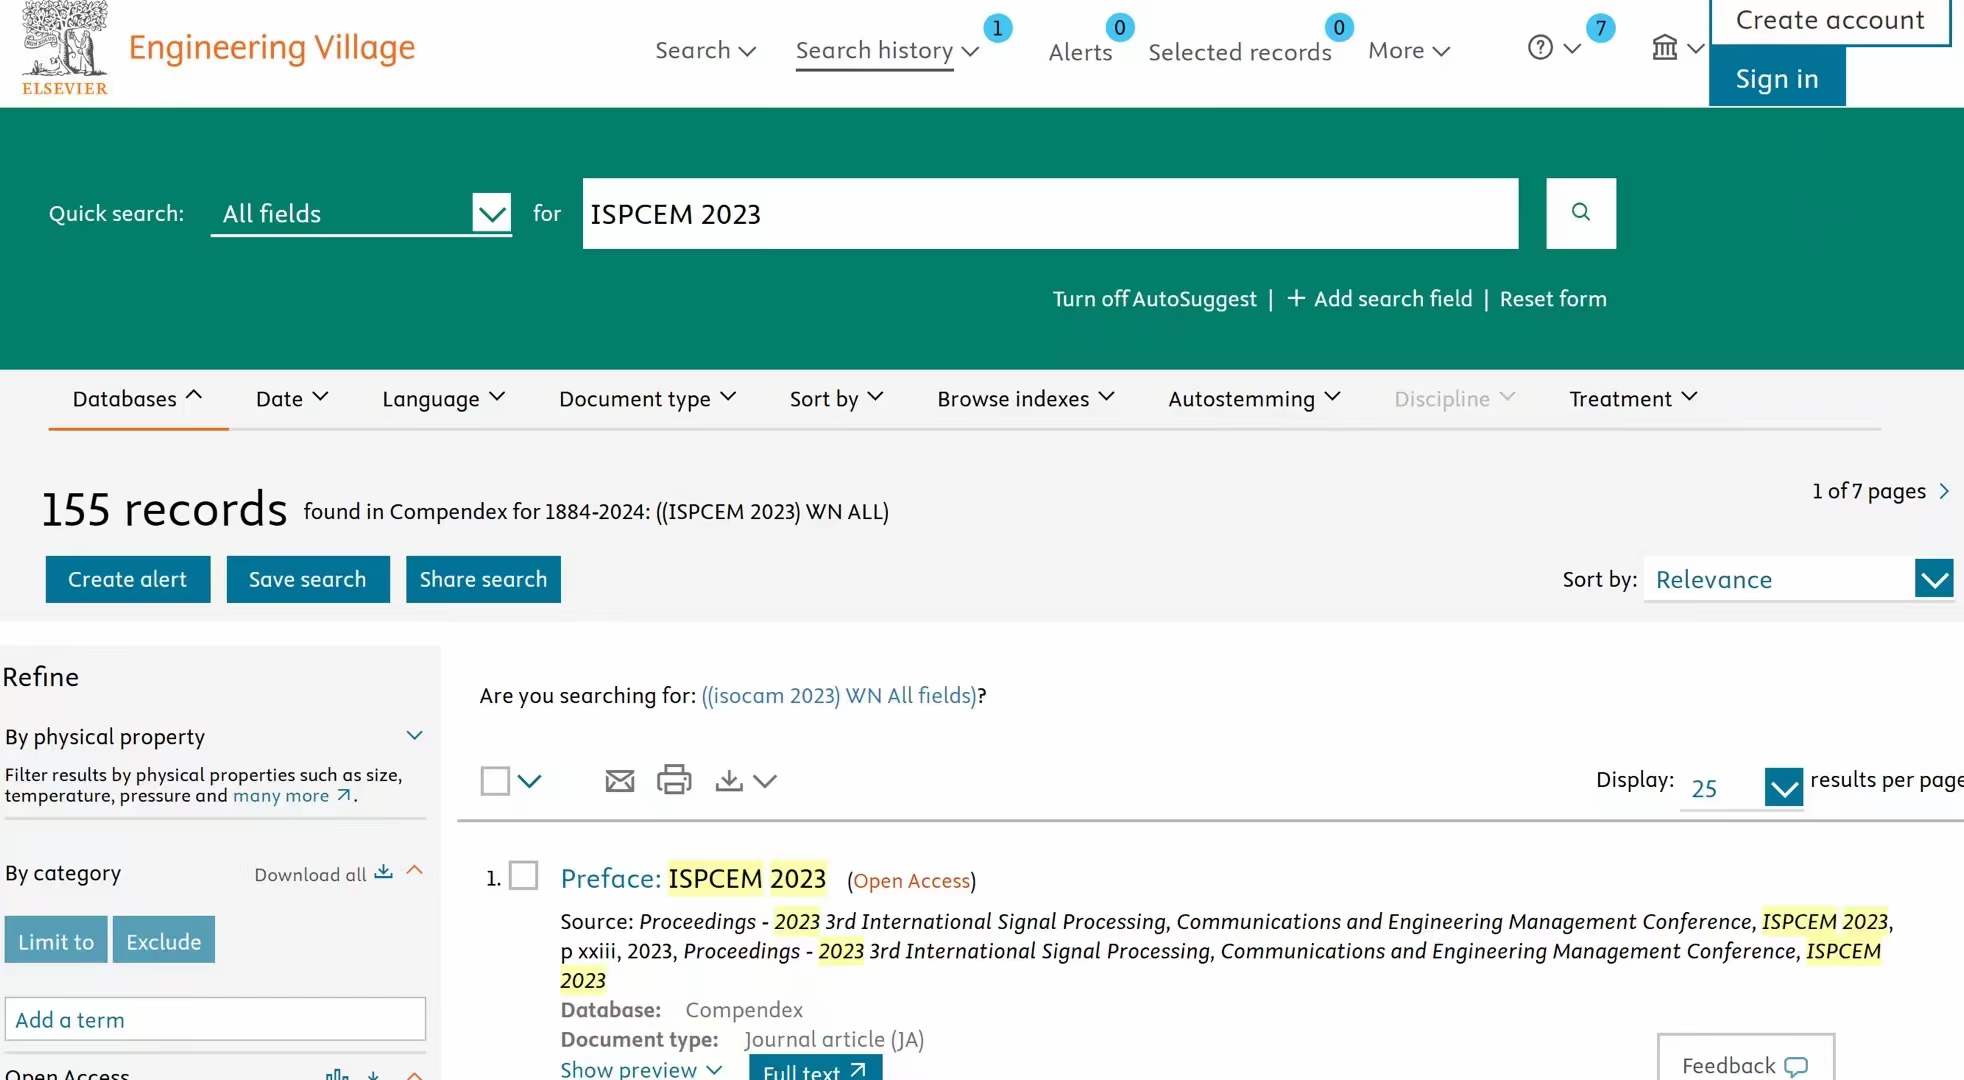Image resolution: width=1964 pixels, height=1080 pixels.
Task: Click Turn off AutoSuggest link
Action: click(1154, 298)
